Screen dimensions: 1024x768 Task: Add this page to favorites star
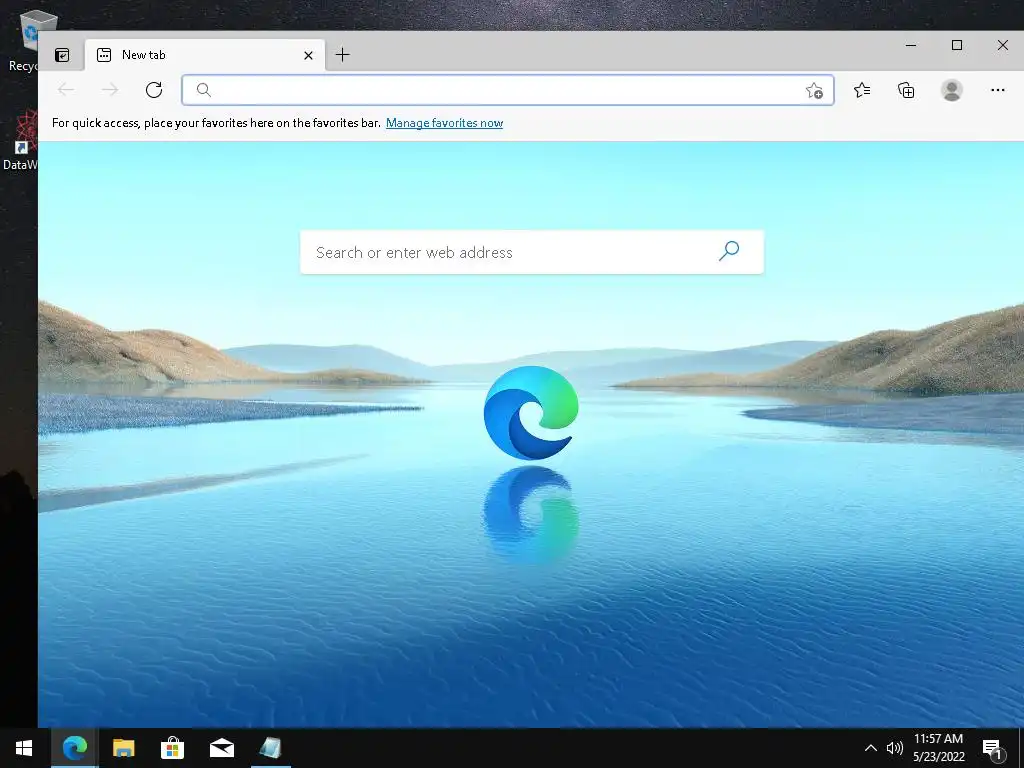pyautogui.click(x=814, y=90)
